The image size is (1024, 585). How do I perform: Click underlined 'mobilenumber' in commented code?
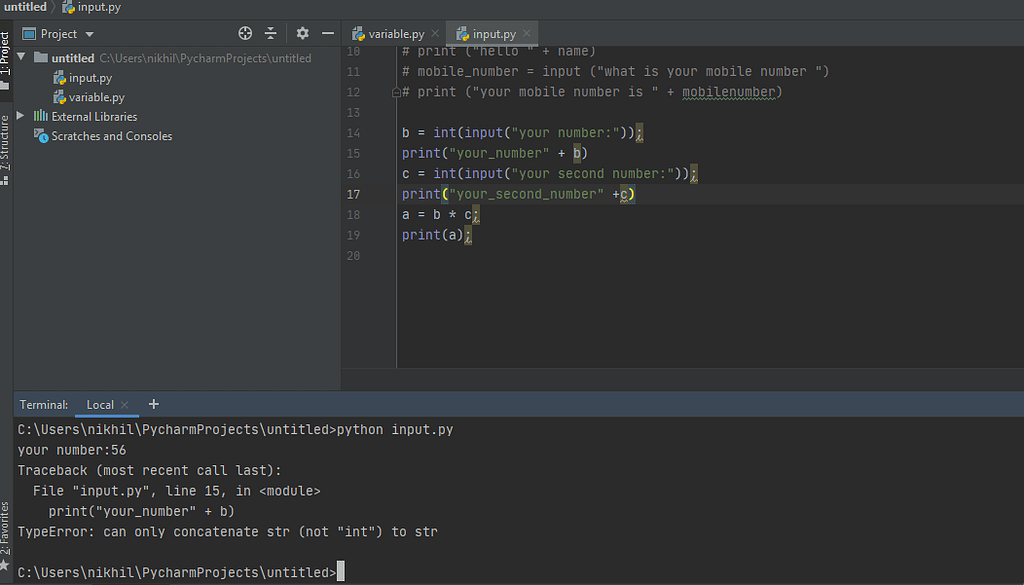click(x=728, y=92)
